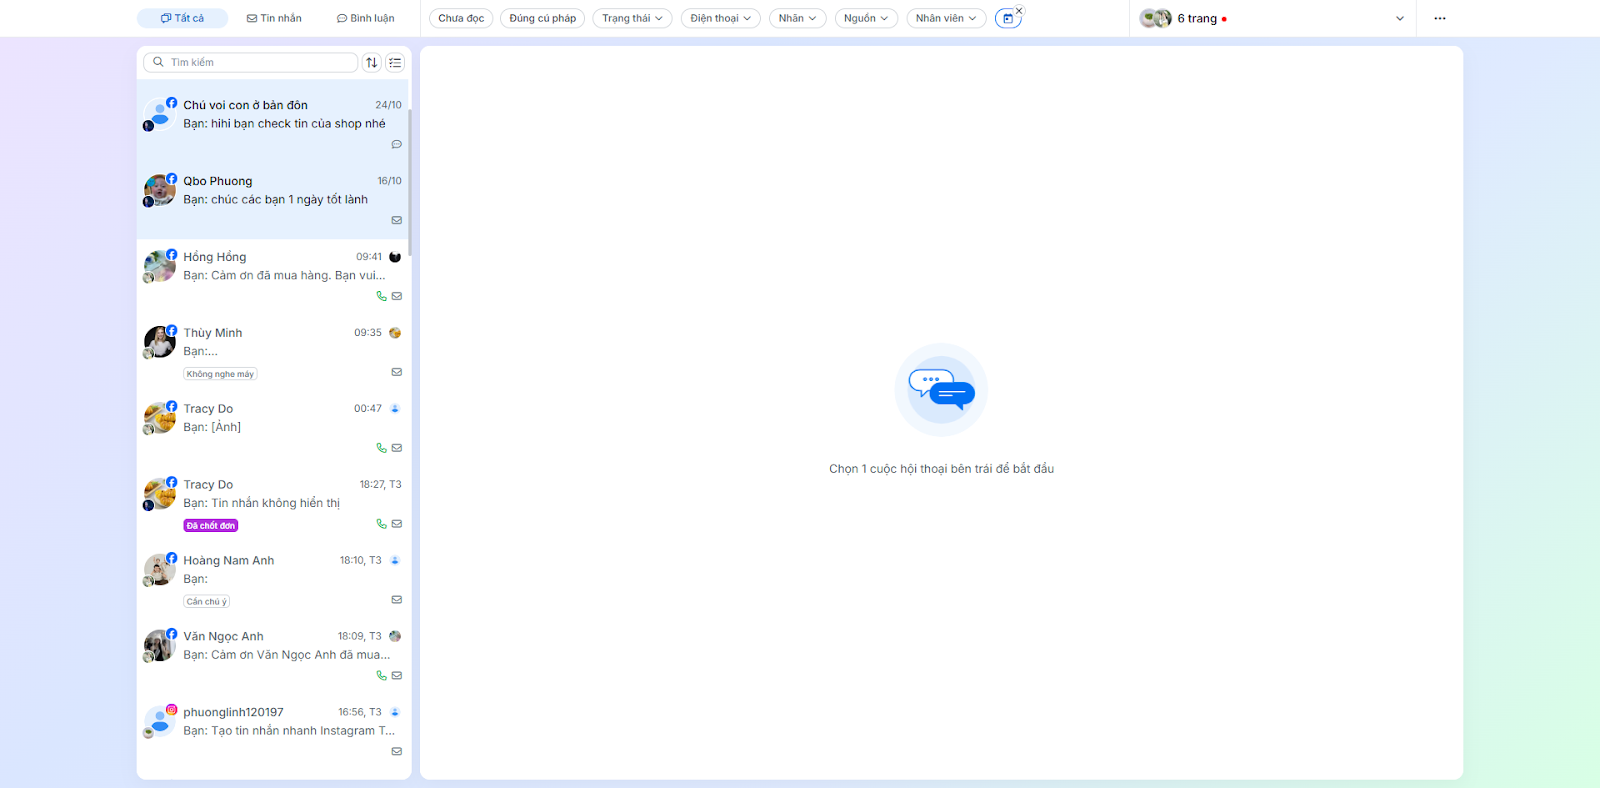Open Tracy Do conversation Tin nhắn không hiển thị
The image size is (1600, 788).
272,504
